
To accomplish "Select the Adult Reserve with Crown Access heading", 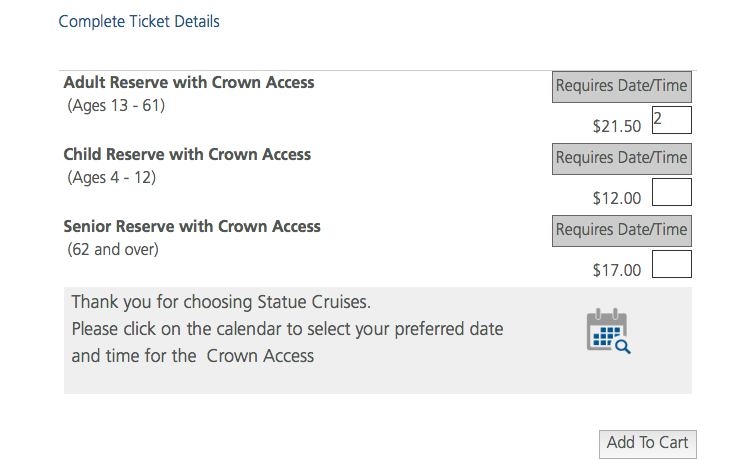I will 189,83.
